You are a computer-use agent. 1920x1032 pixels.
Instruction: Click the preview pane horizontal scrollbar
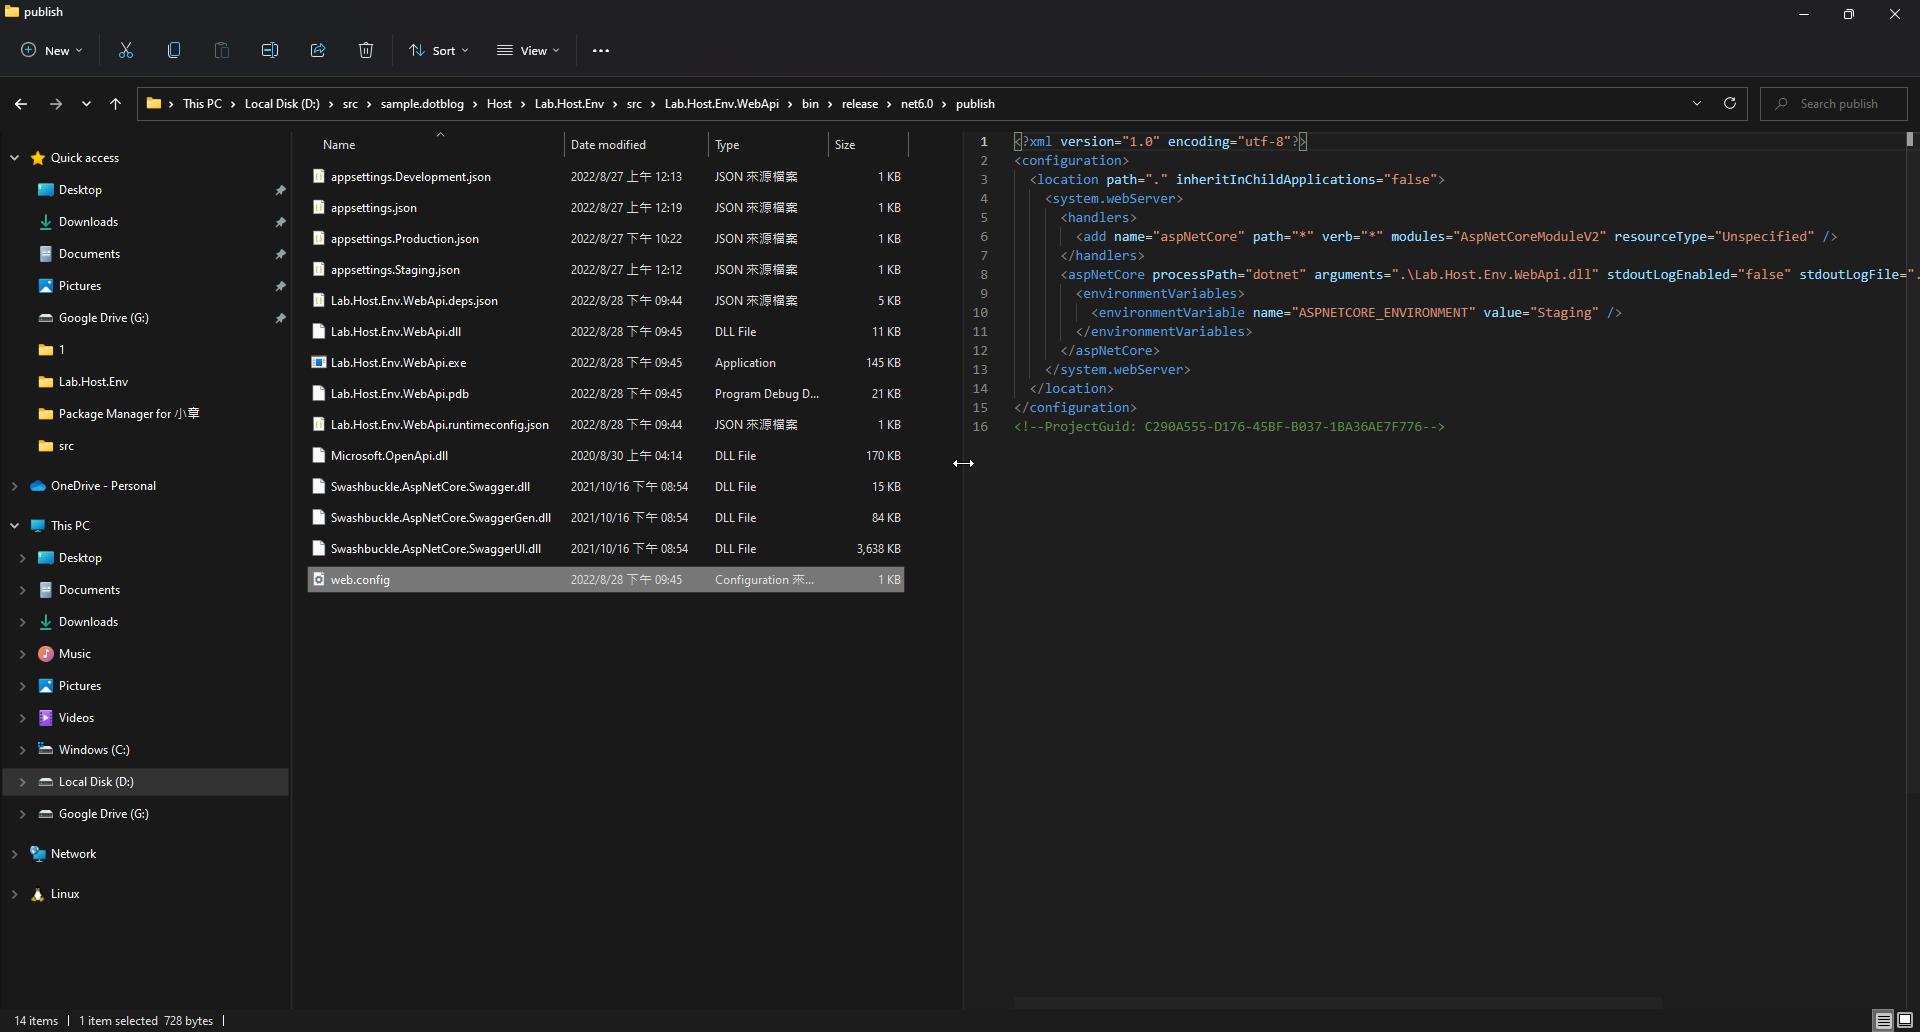click(x=1337, y=1002)
